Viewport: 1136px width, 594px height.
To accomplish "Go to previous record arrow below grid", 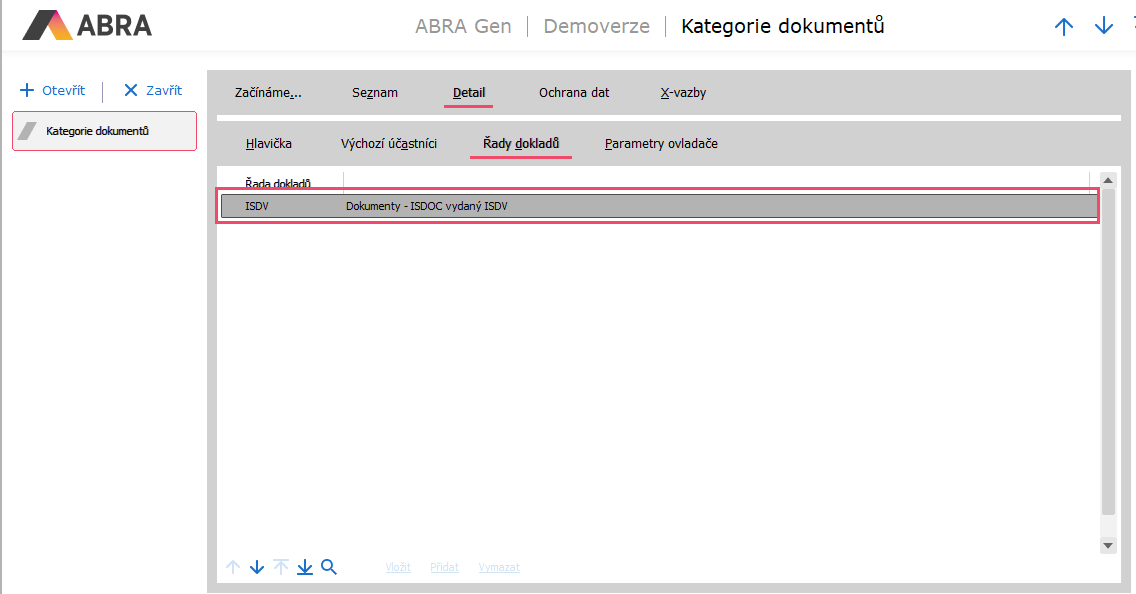I will (x=233, y=567).
